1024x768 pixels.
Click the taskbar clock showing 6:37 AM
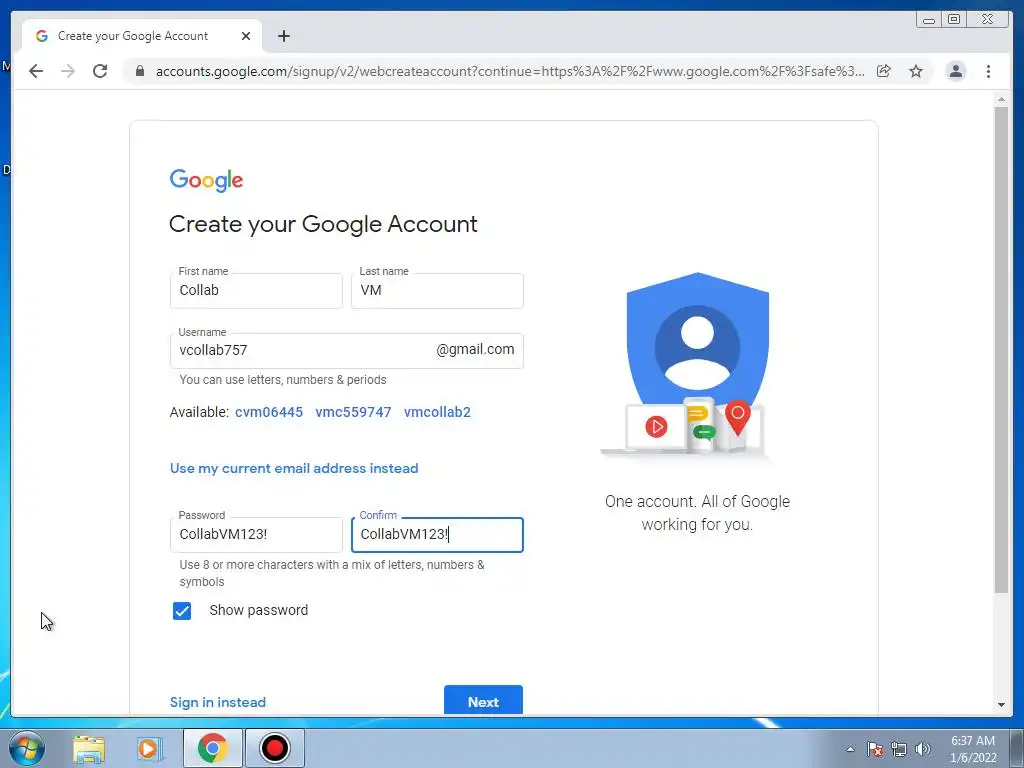[973, 749]
